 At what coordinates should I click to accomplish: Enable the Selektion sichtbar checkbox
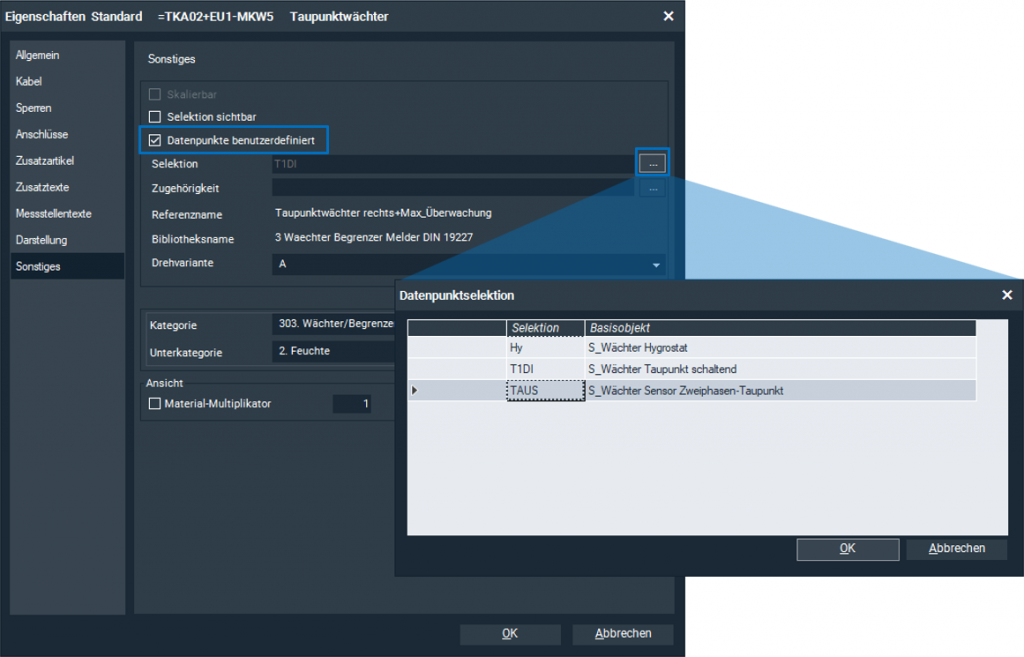(x=155, y=116)
